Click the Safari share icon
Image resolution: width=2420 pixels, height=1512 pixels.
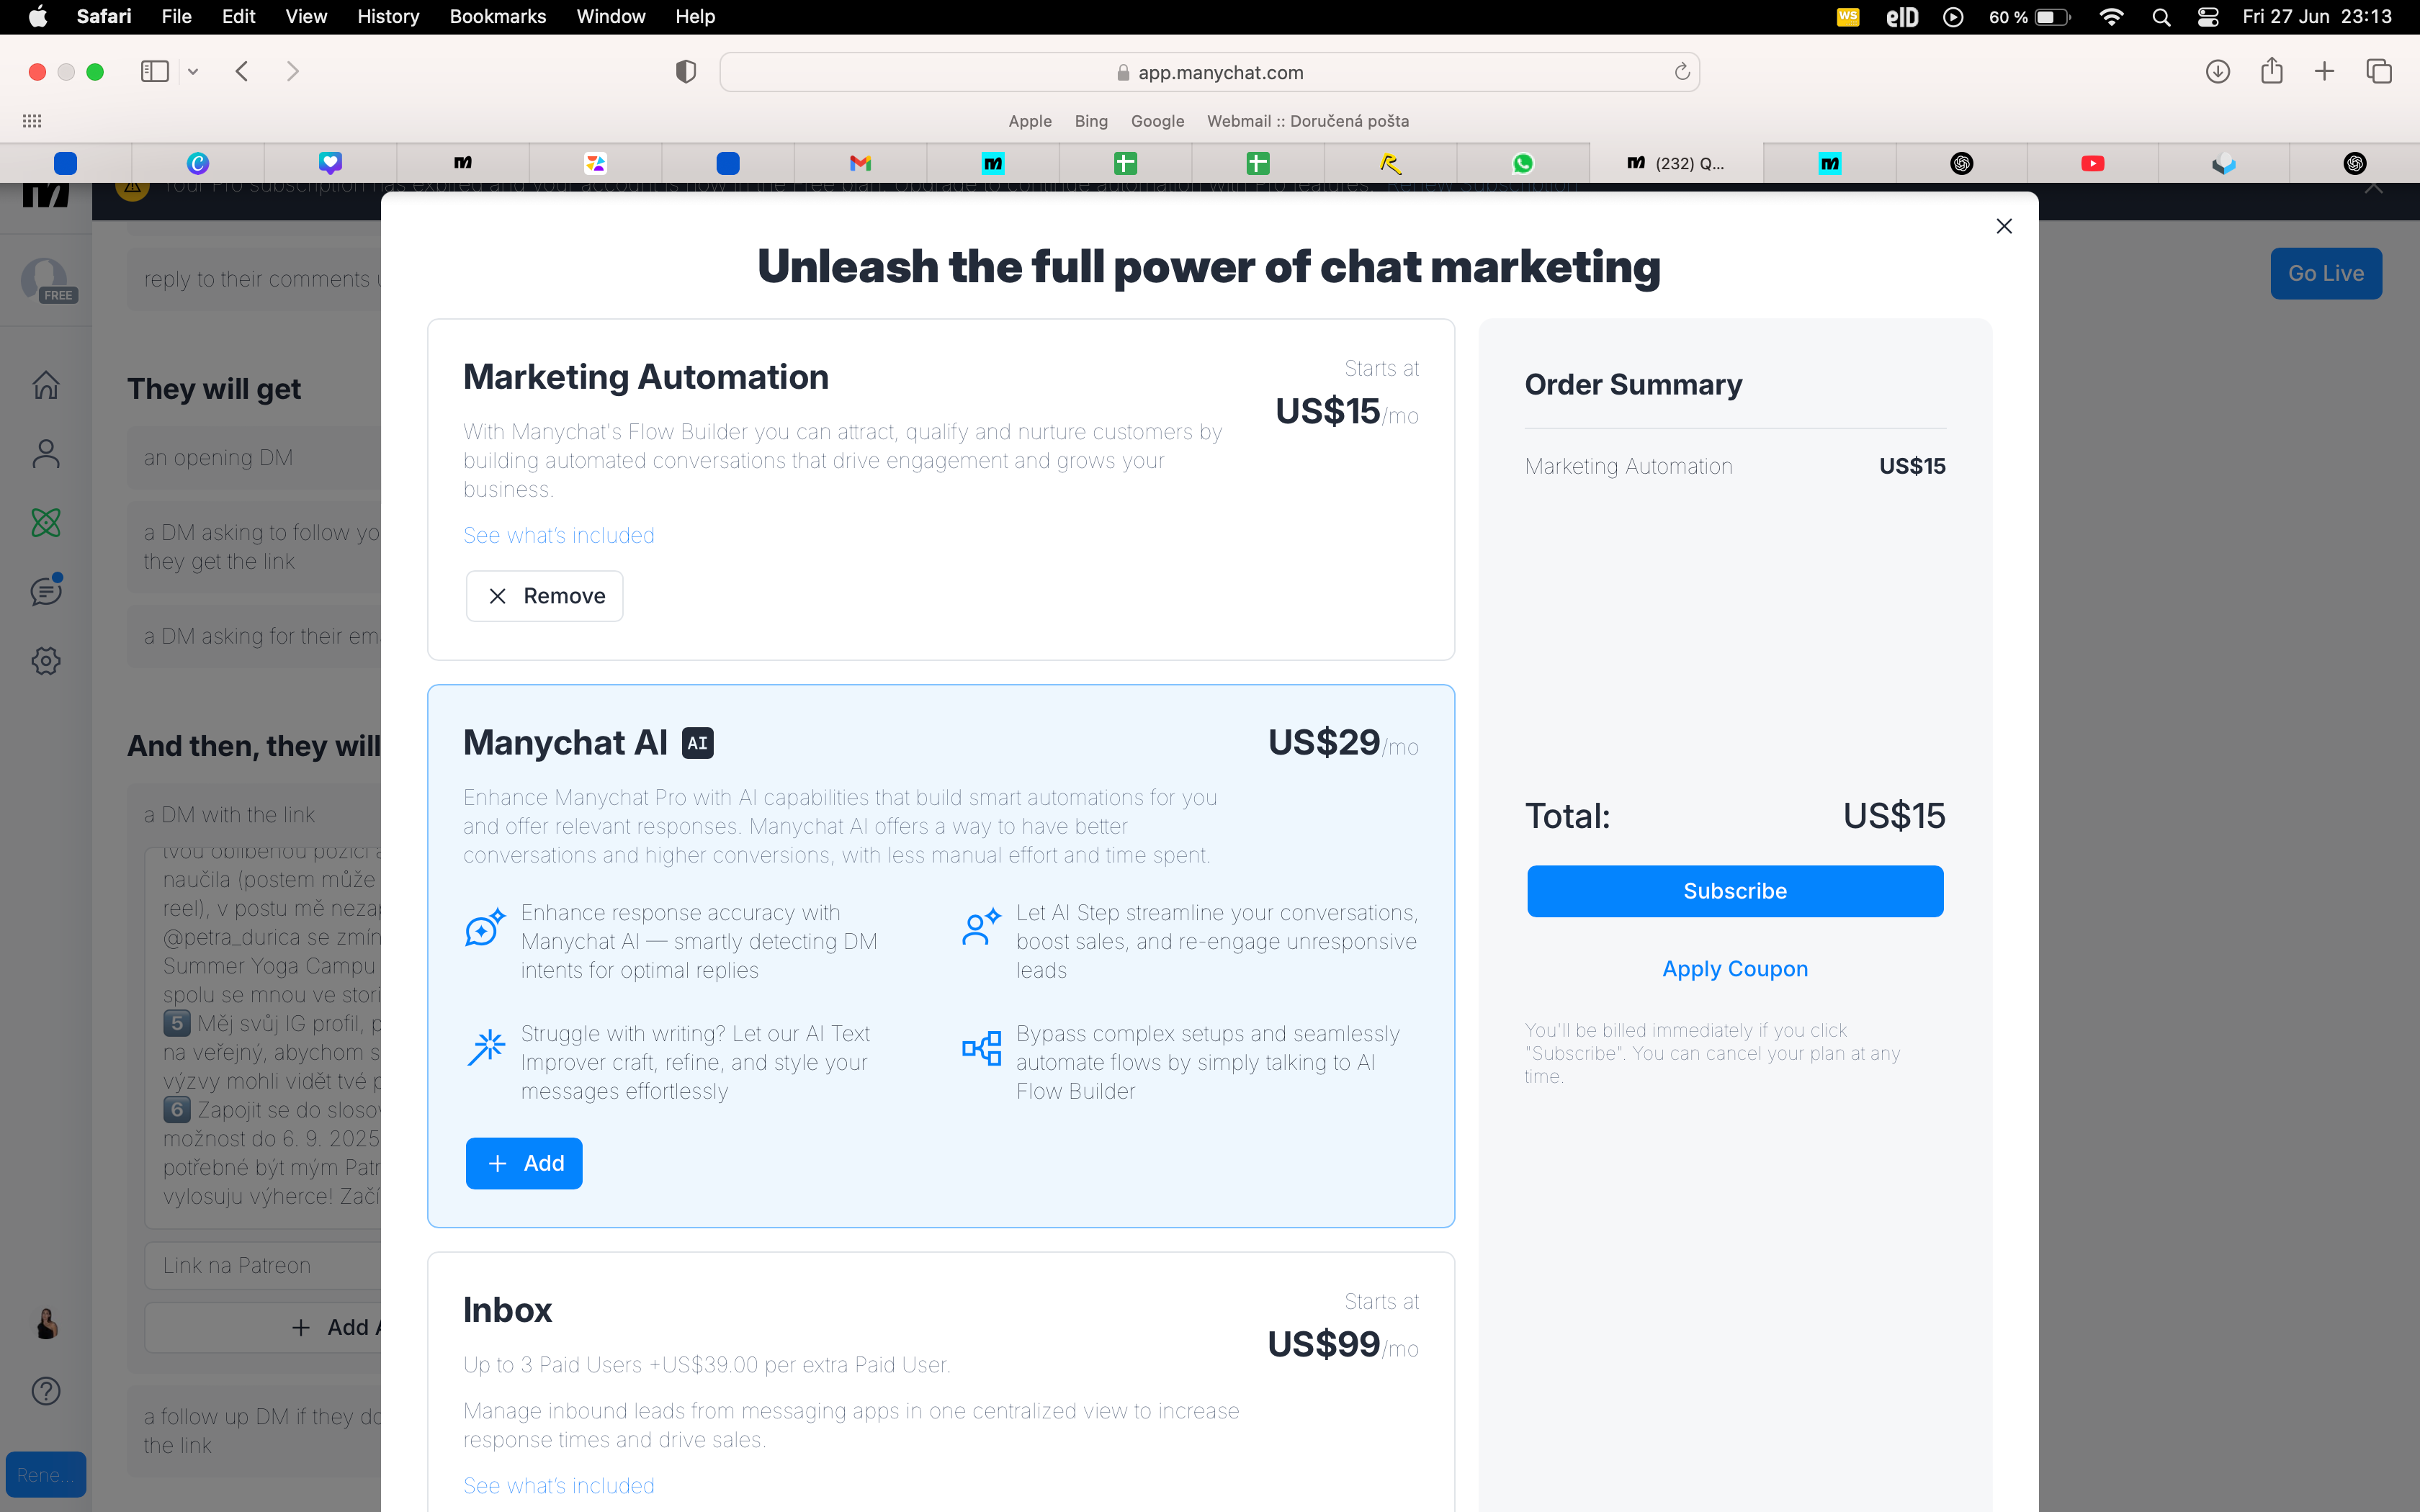coord(2272,71)
